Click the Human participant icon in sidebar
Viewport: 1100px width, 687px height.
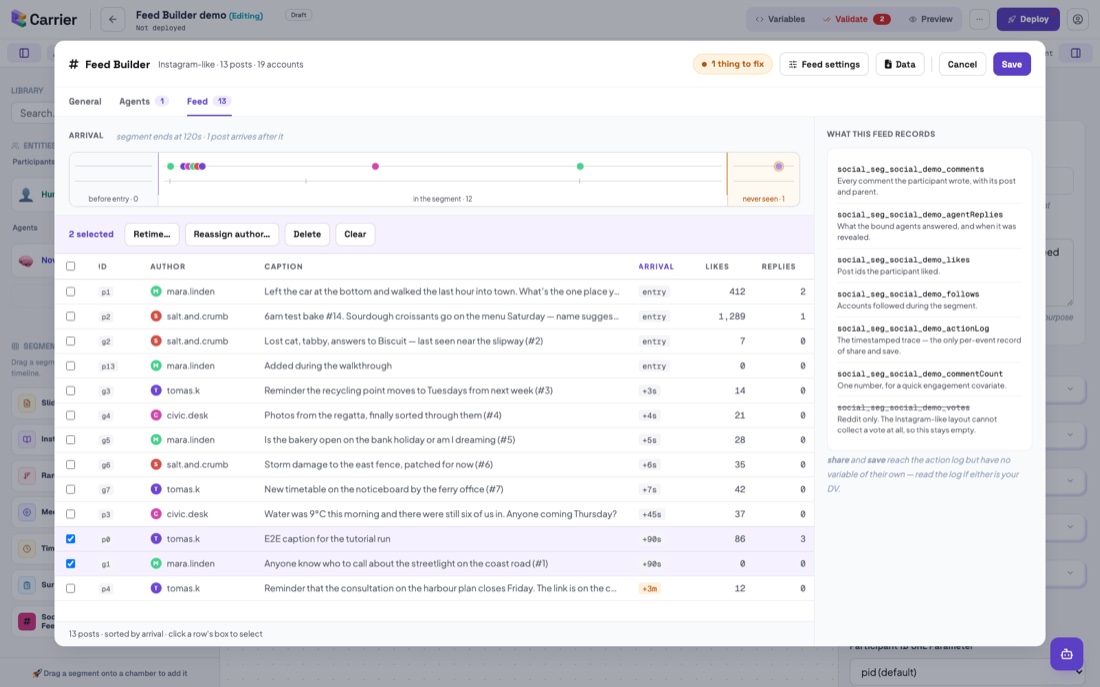(26, 194)
